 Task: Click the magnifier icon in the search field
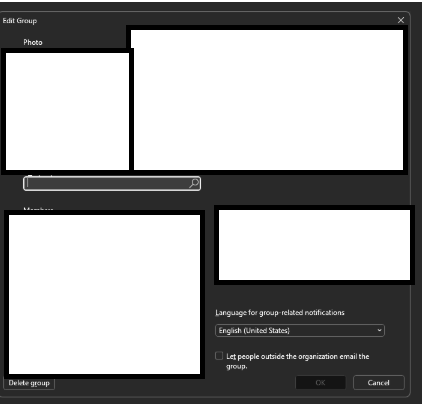194,183
